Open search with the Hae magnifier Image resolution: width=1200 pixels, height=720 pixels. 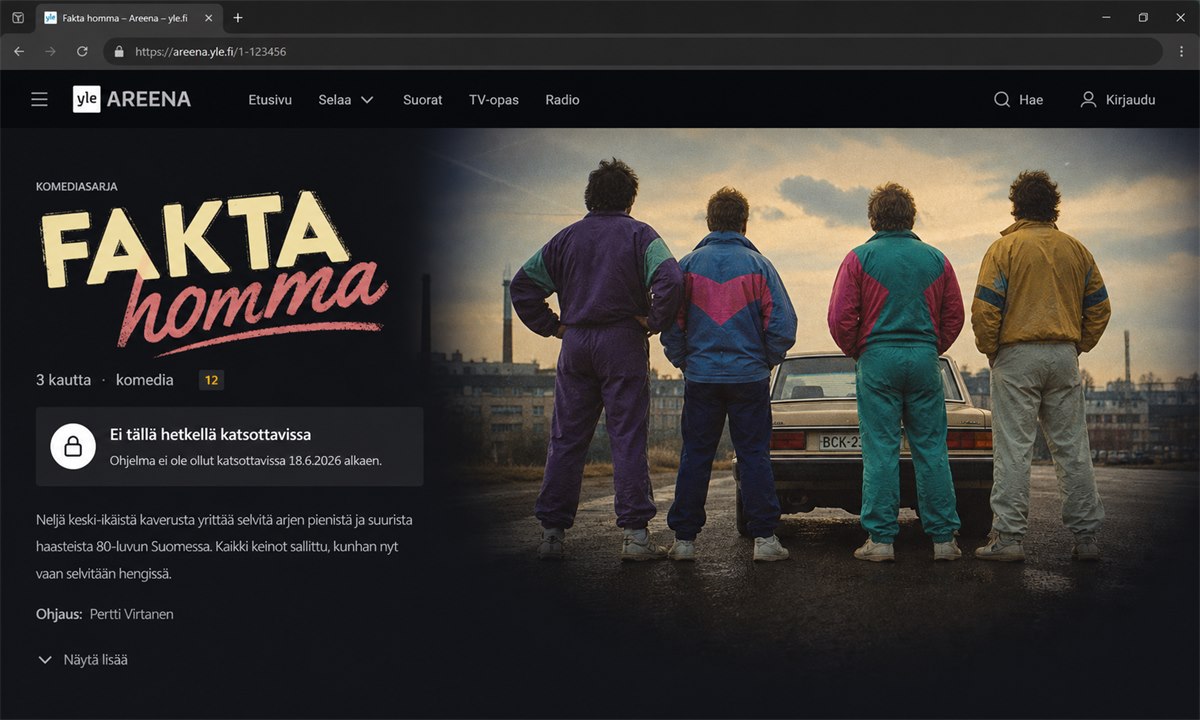tap(1018, 100)
